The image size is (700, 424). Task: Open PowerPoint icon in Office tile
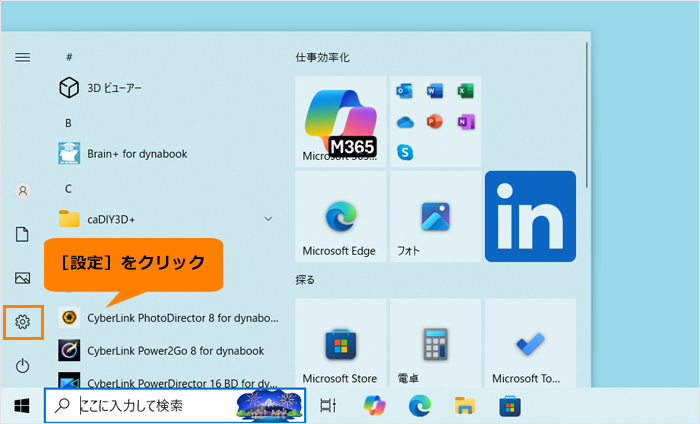pyautogui.click(x=435, y=121)
